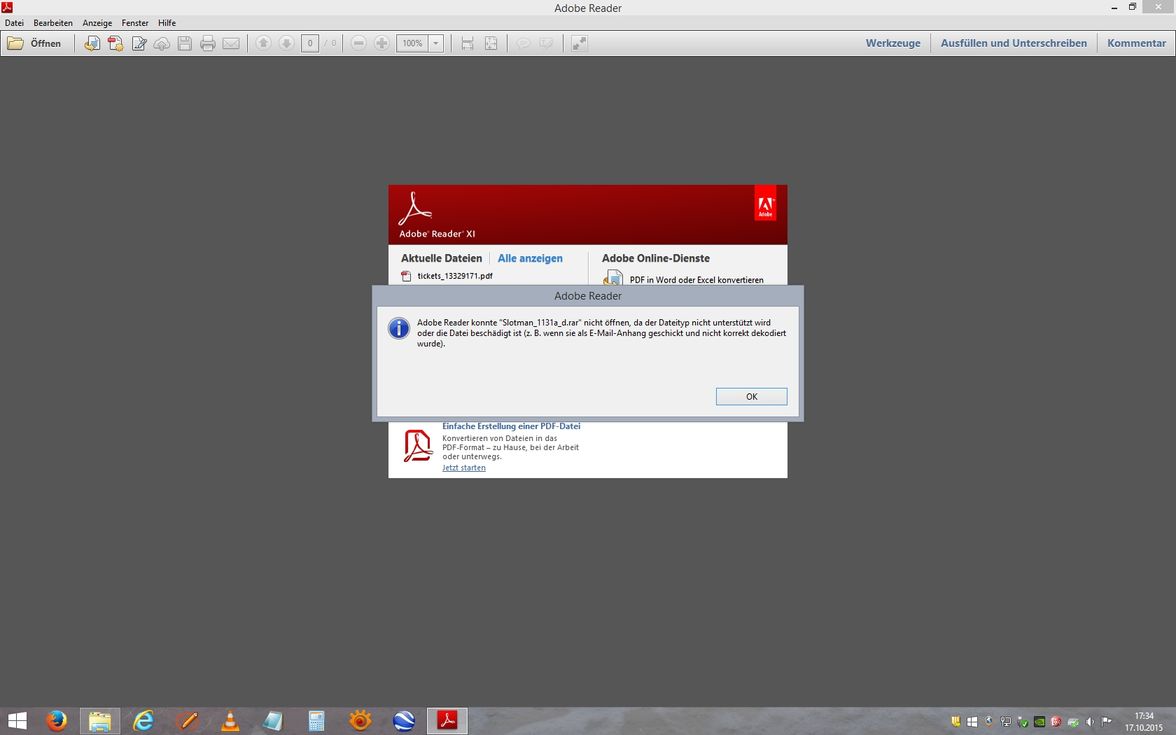Open the Anzeige menu
Screen dimensions: 1176x735
[x=97, y=23]
